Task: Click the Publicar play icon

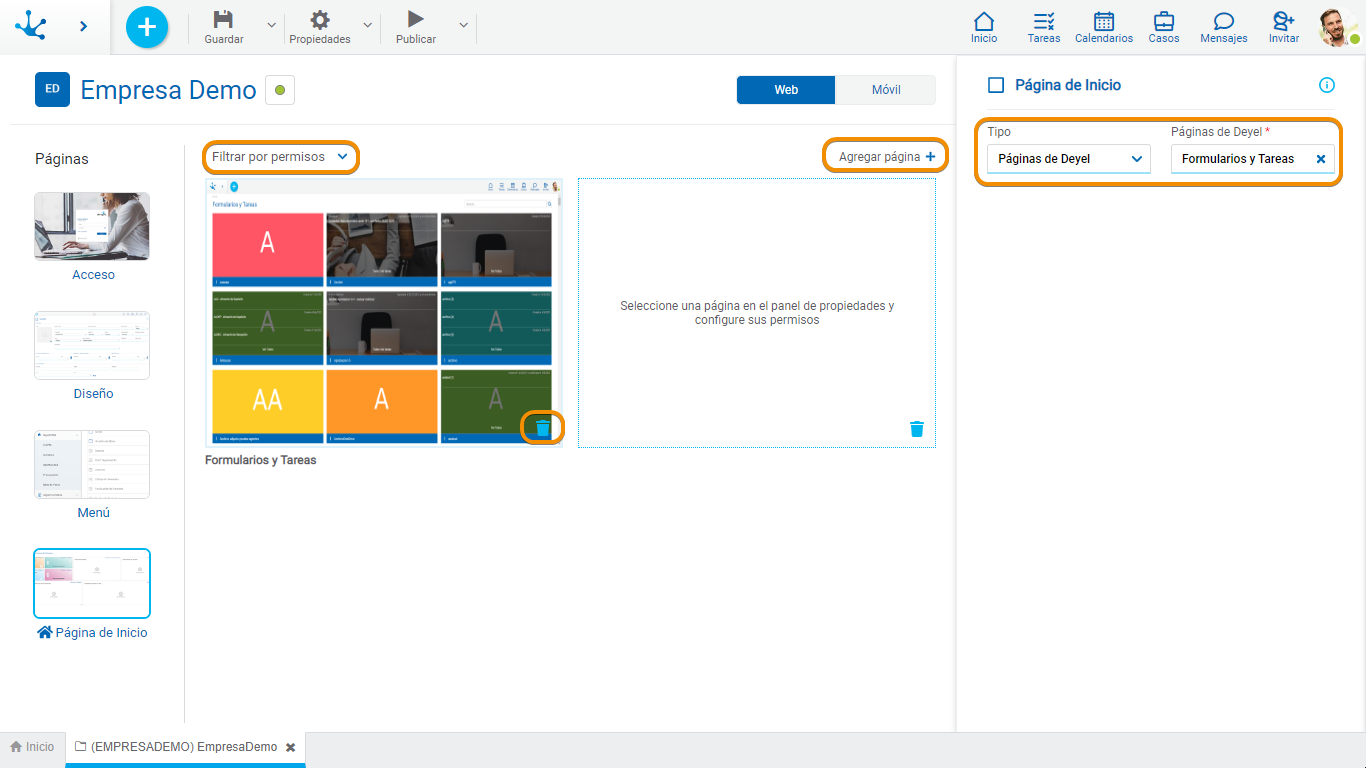Action: [x=416, y=19]
